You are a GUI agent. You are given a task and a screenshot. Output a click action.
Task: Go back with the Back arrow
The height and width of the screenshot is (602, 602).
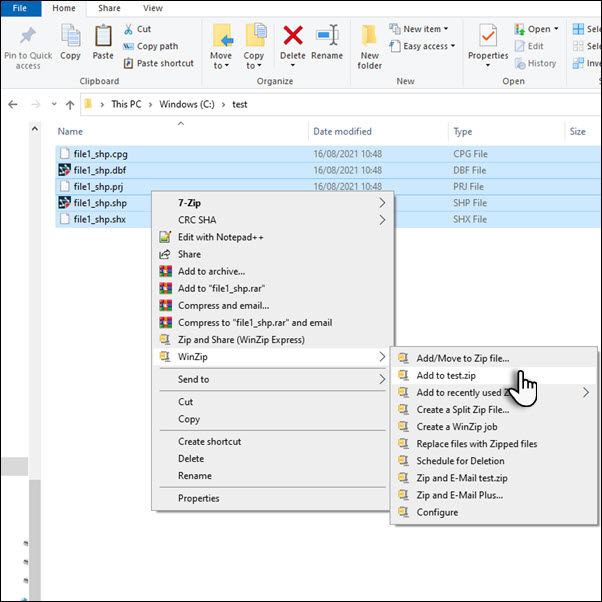(x=13, y=104)
